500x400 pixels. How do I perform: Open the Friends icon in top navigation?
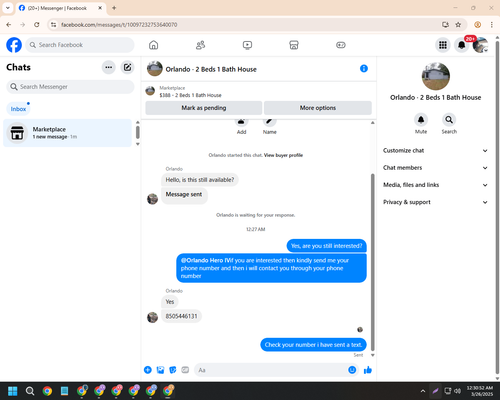tap(200, 45)
